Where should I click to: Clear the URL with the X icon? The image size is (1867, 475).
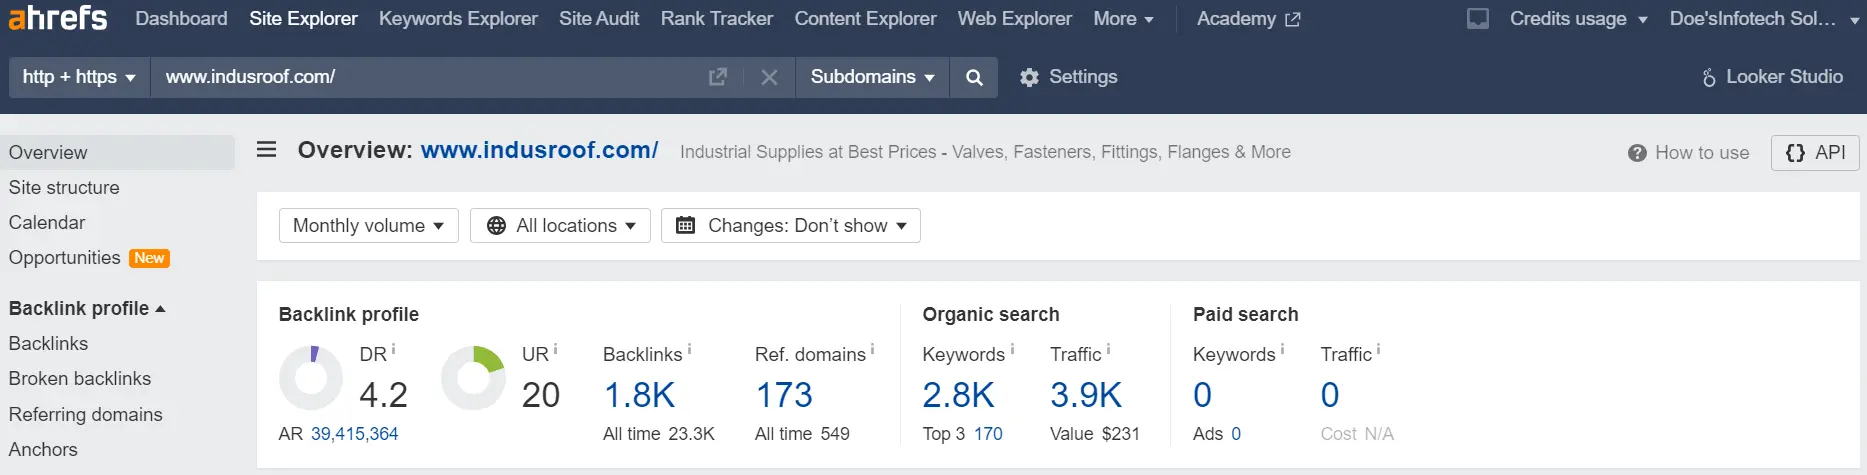point(769,77)
